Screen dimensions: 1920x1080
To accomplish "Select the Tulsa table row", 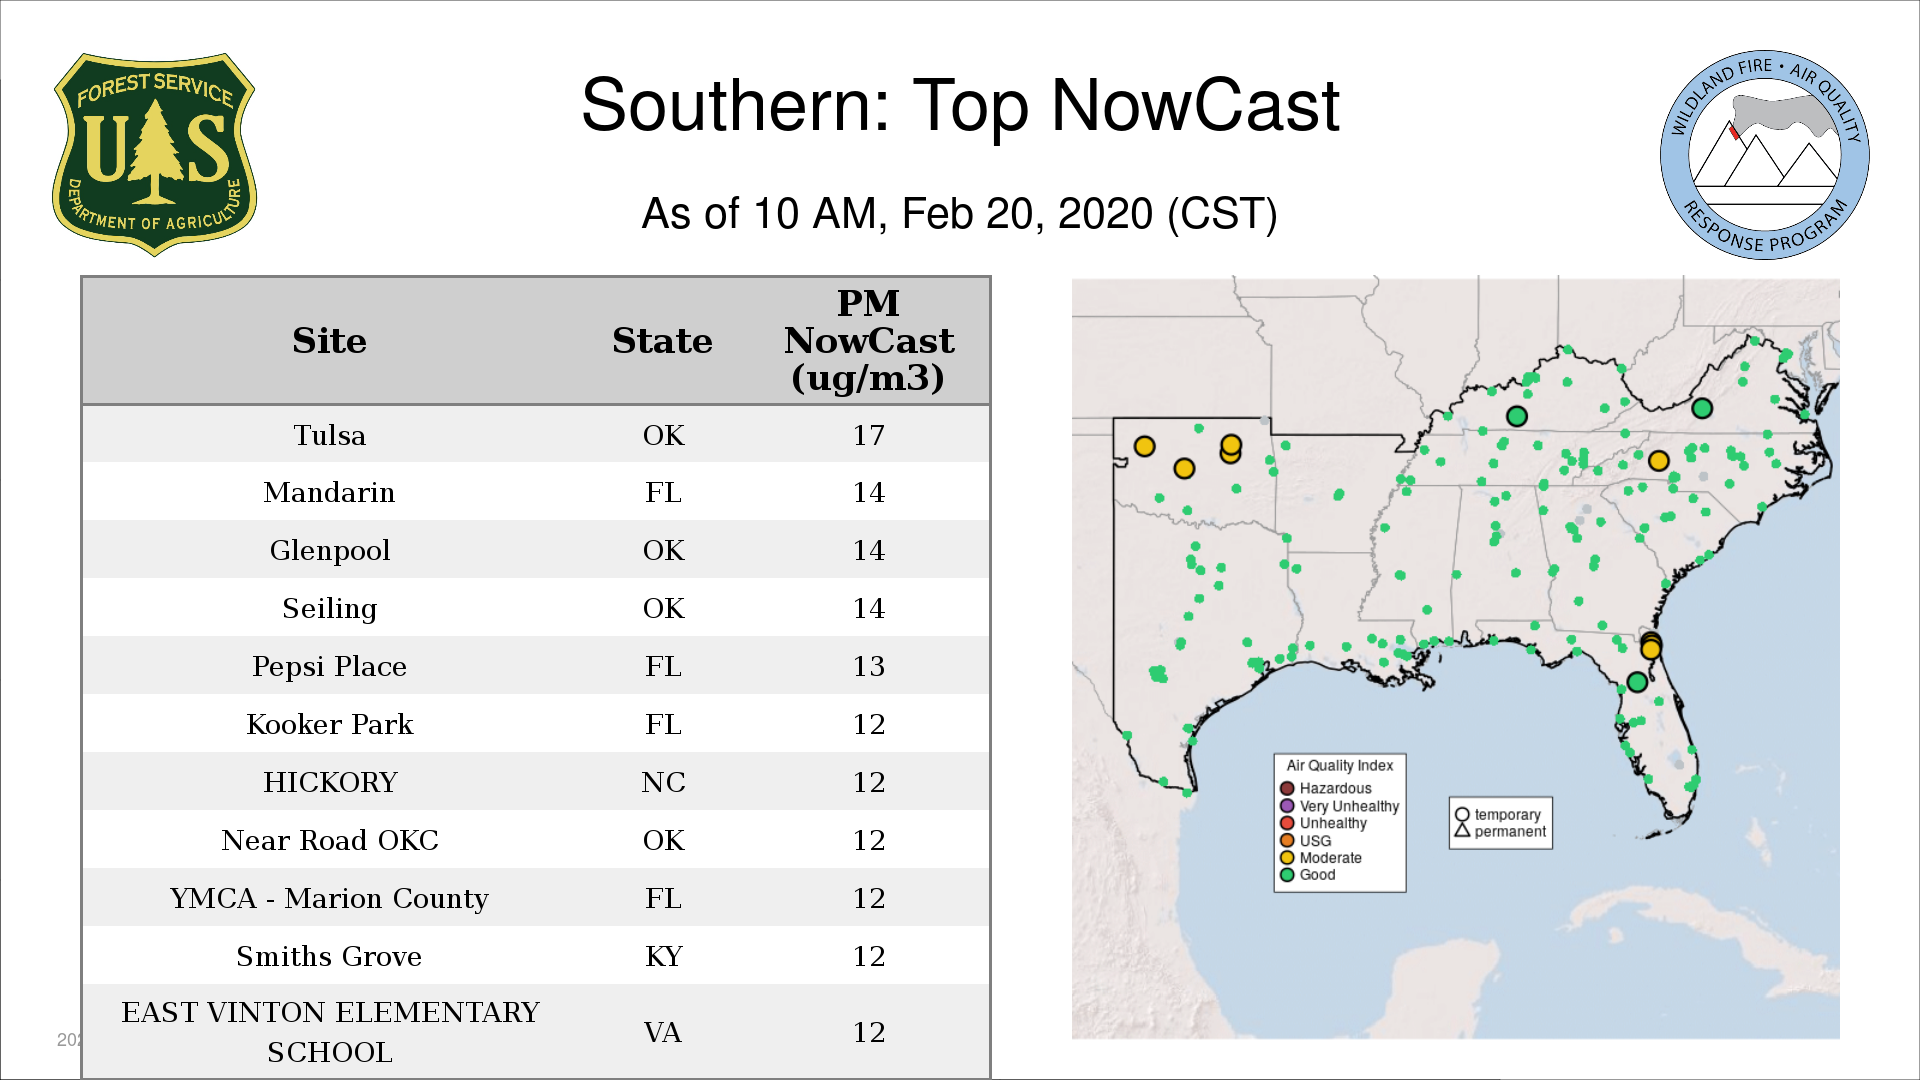I will [x=535, y=435].
